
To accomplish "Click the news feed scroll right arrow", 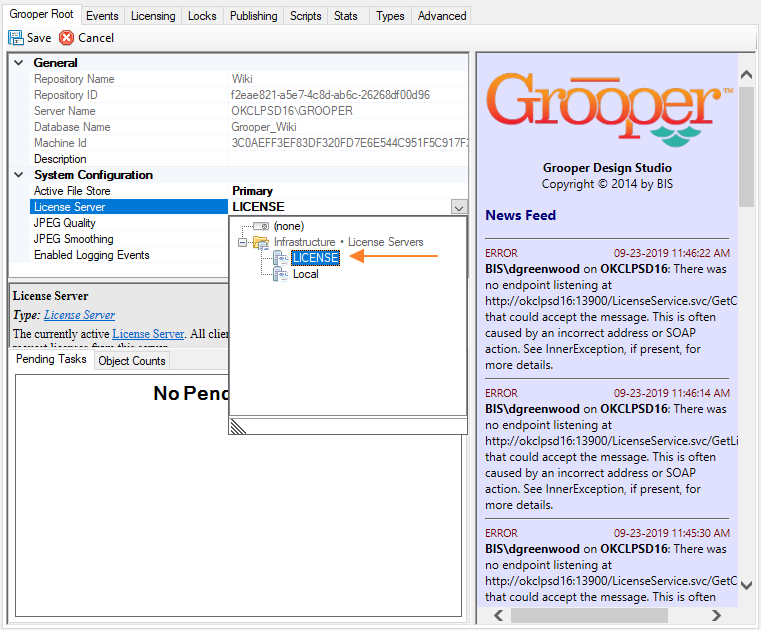I will pos(716,615).
